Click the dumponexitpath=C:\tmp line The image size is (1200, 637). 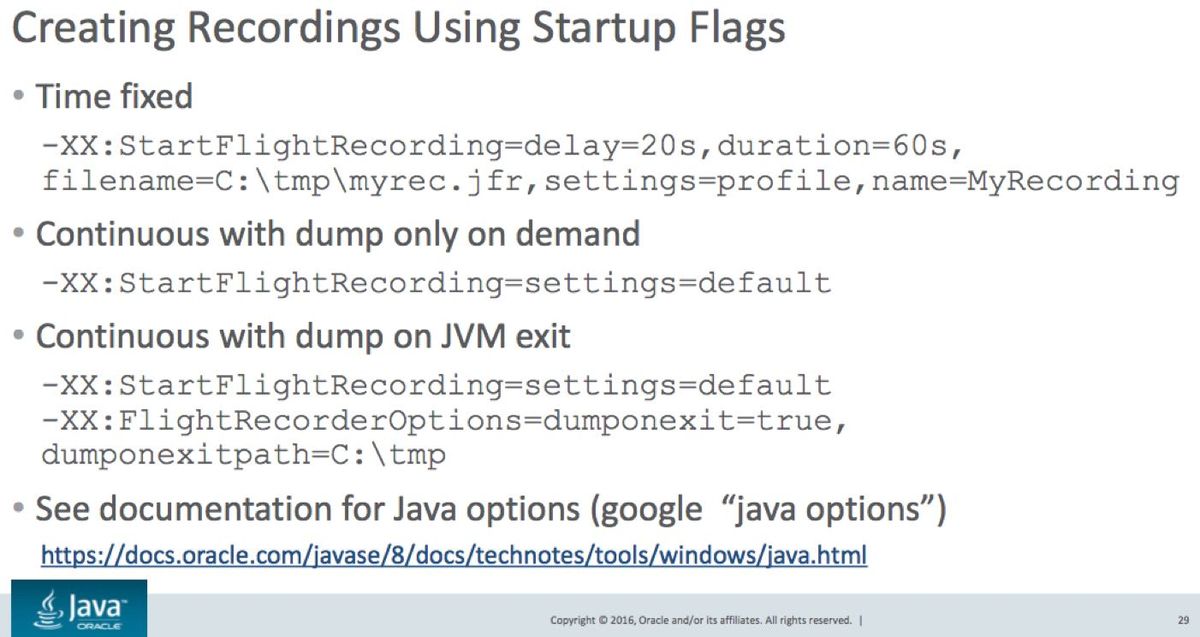[244, 455]
